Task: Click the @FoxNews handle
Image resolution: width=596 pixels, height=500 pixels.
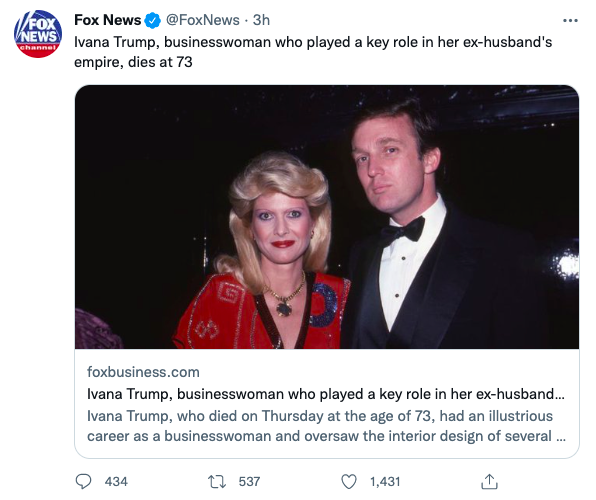Action: pos(203,20)
